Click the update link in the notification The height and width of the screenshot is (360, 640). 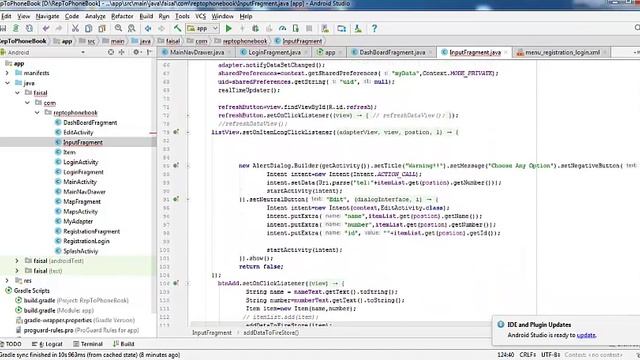[586, 335]
